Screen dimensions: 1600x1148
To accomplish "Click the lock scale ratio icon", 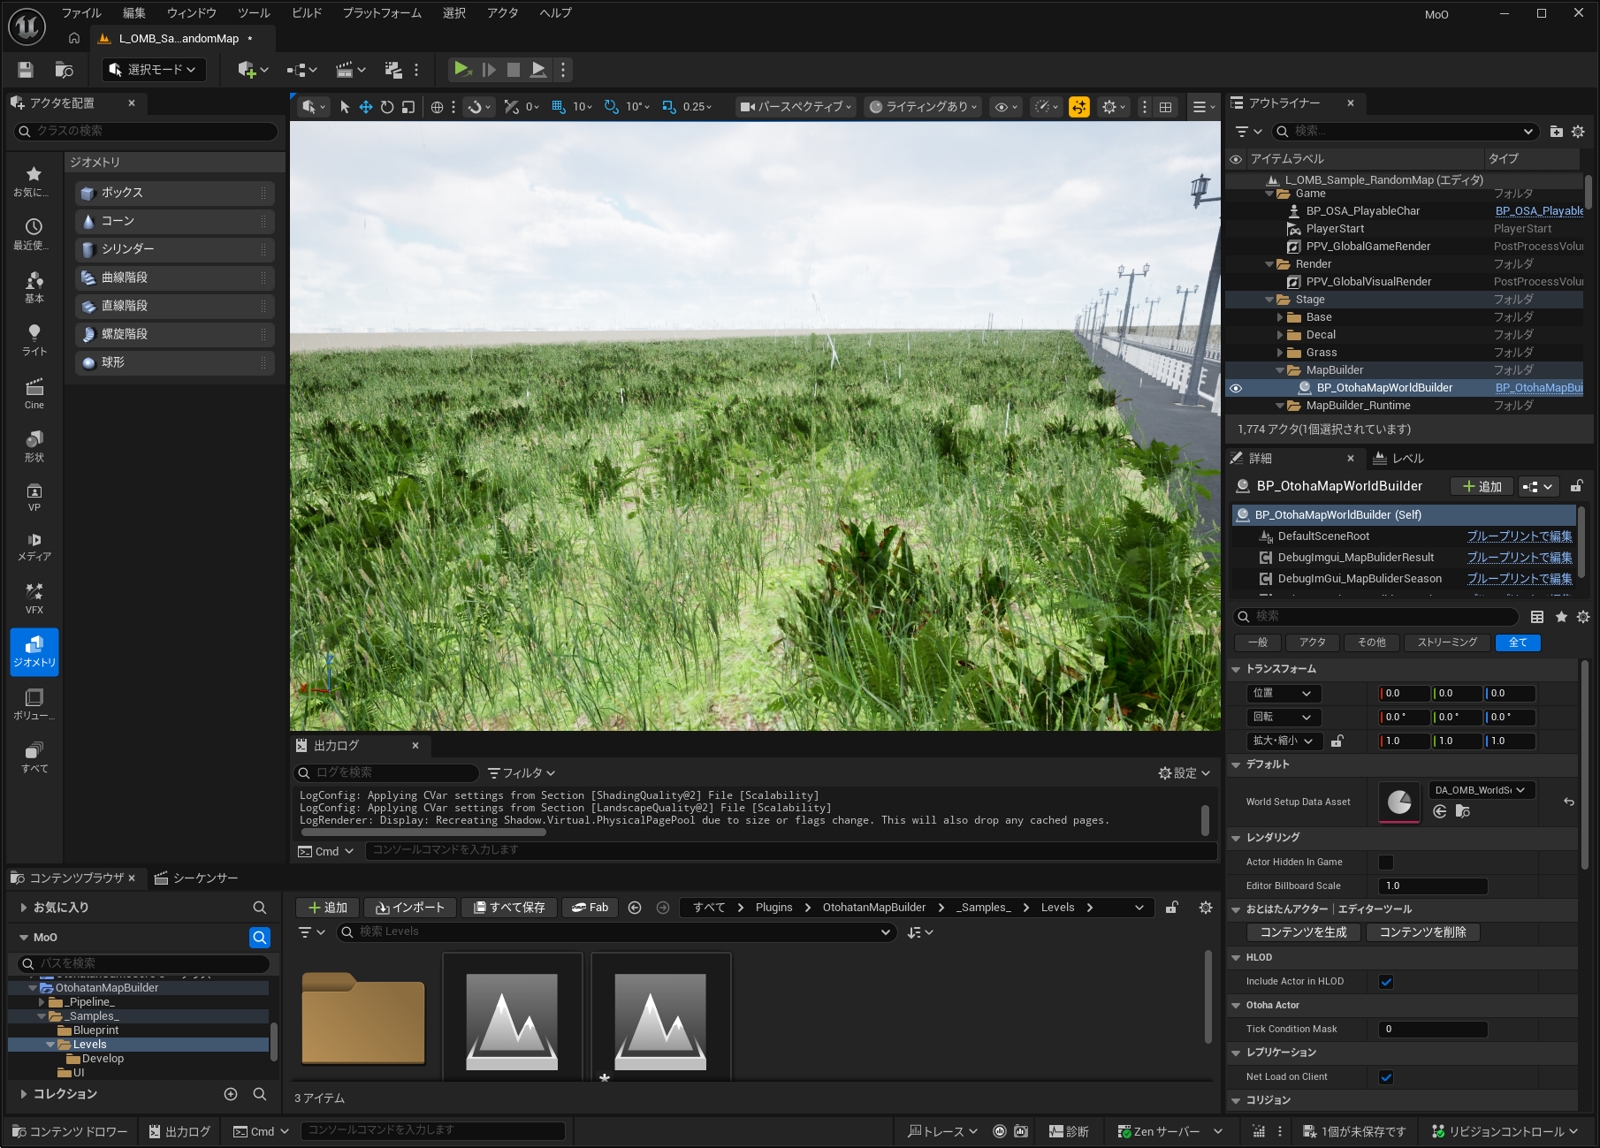I will 1337,741.
